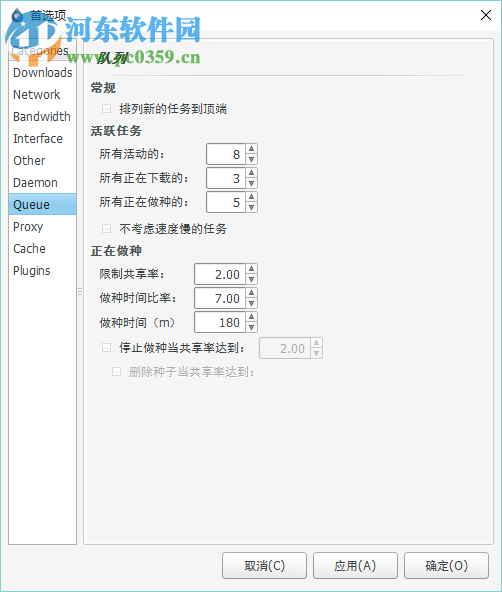The width and height of the screenshot is (502, 592).
Task: Toggle 不考虑速度慢的任务 checkbox
Action: [x=106, y=228]
